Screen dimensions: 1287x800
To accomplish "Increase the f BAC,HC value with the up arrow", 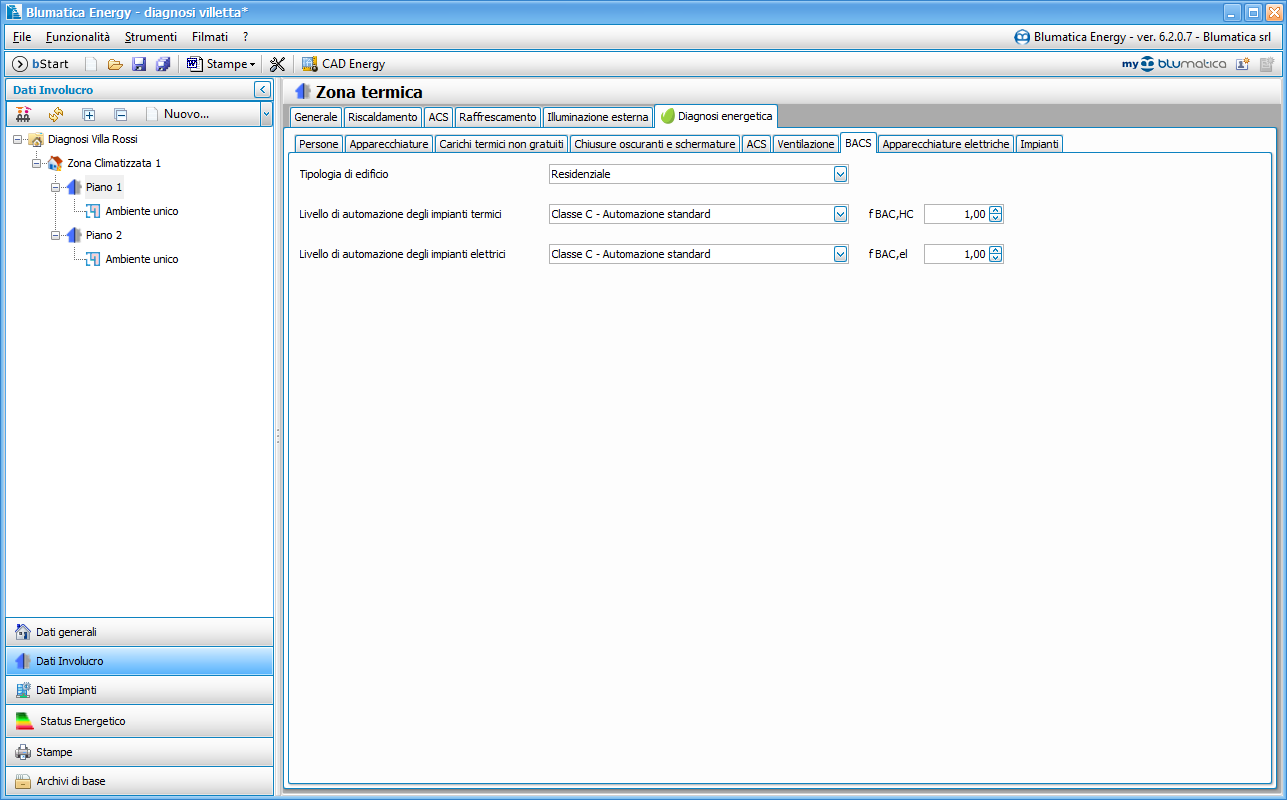I will [995, 210].
